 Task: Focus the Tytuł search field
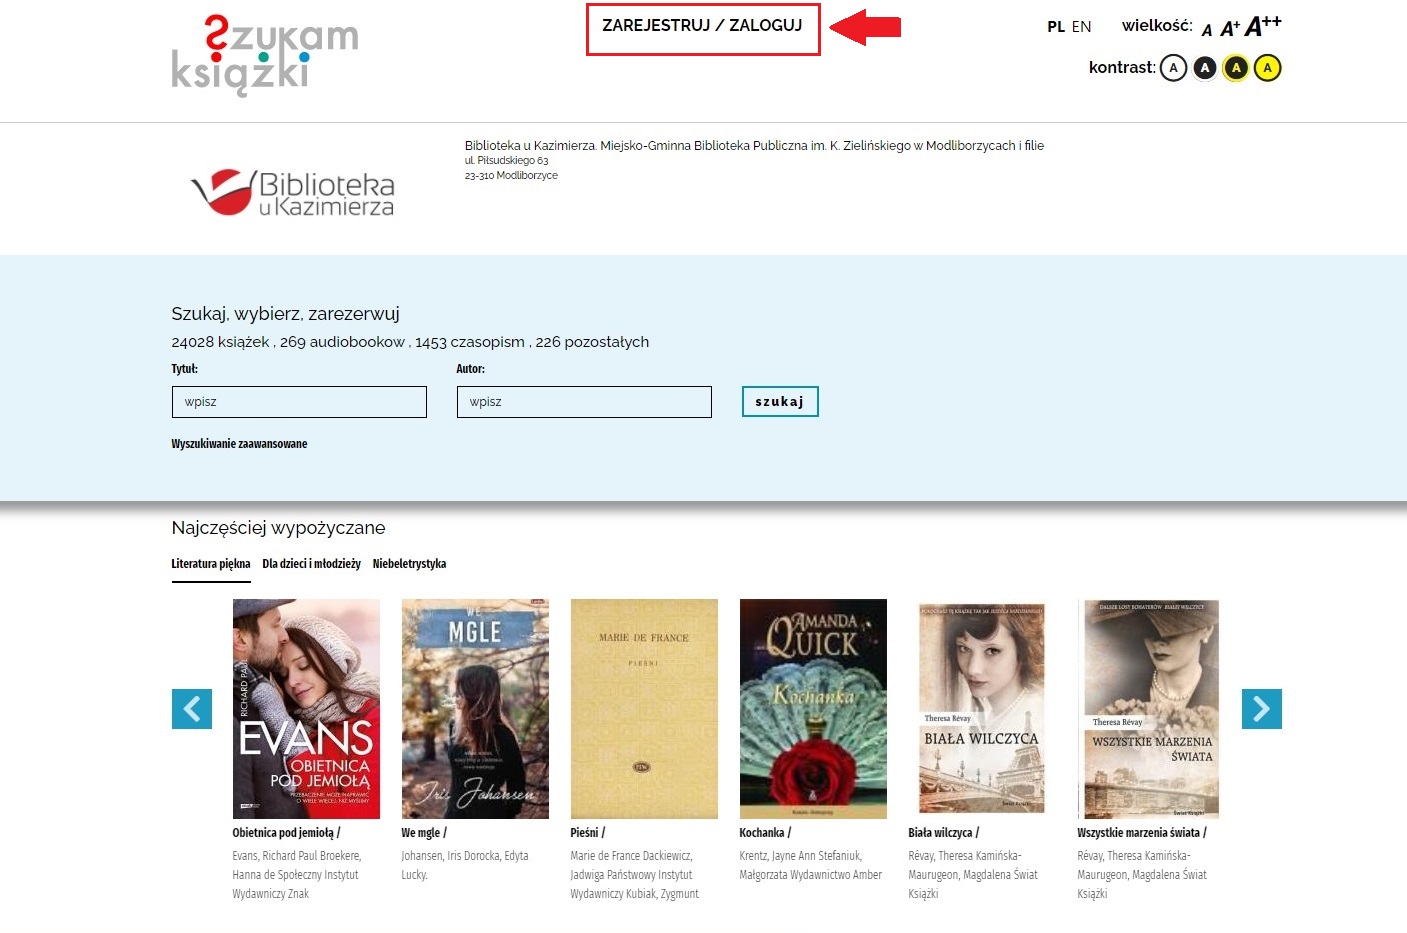[x=299, y=402]
